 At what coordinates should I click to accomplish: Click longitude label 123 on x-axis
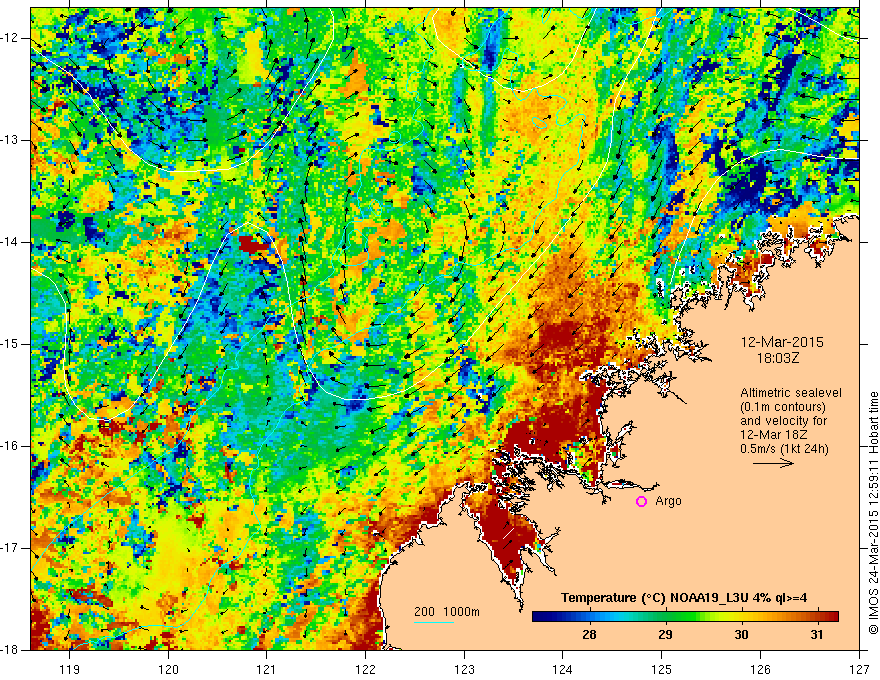pyautogui.click(x=464, y=669)
